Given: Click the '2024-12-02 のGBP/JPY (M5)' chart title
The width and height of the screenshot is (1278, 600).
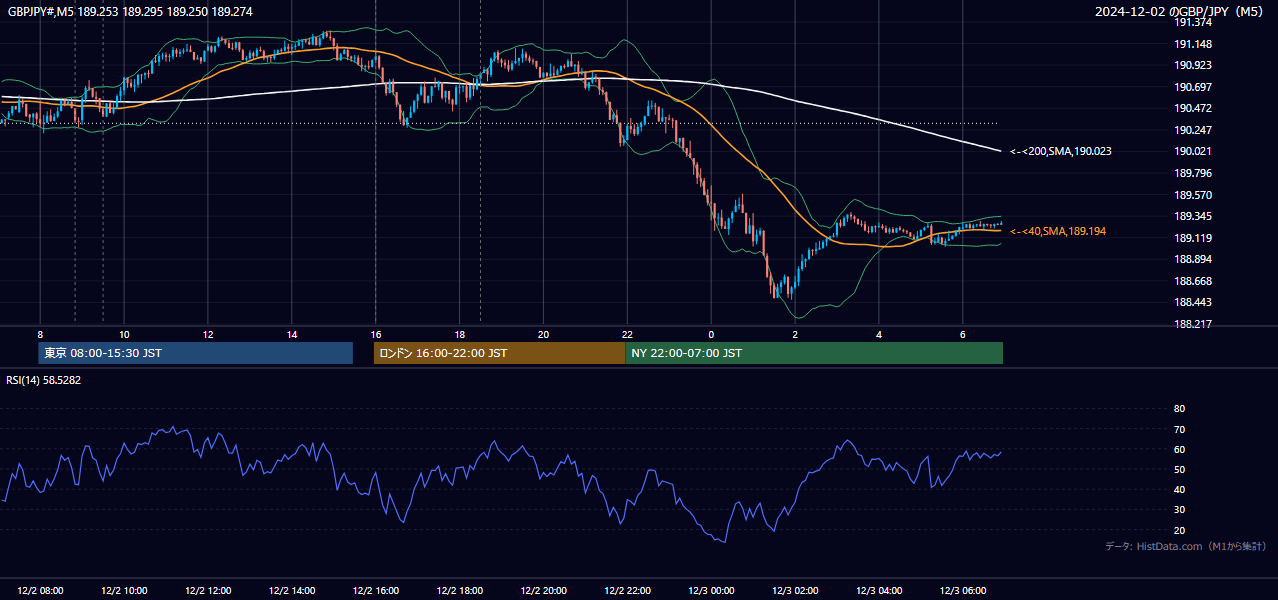Looking at the screenshot, I should (1179, 11).
